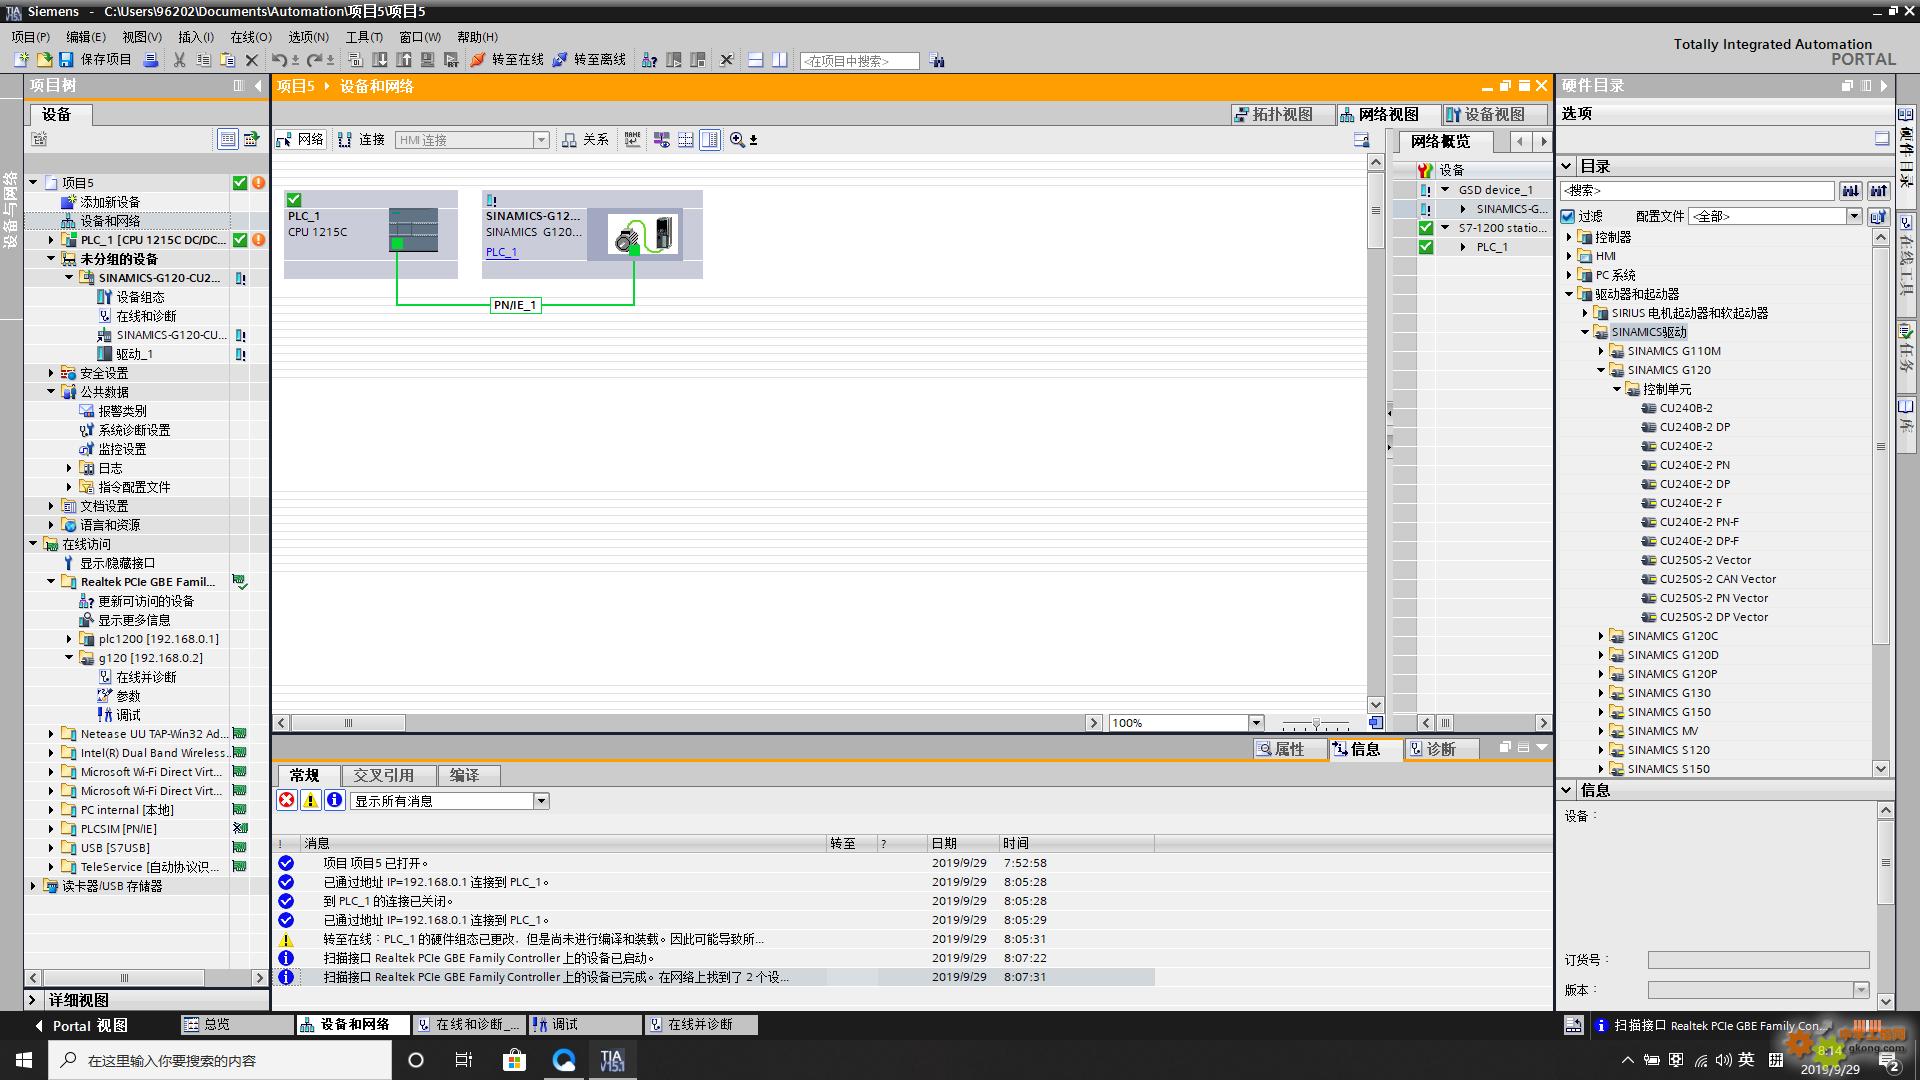Screen dimensions: 1920x1080
Task: Click the Start simulation icon
Action: (x=428, y=60)
